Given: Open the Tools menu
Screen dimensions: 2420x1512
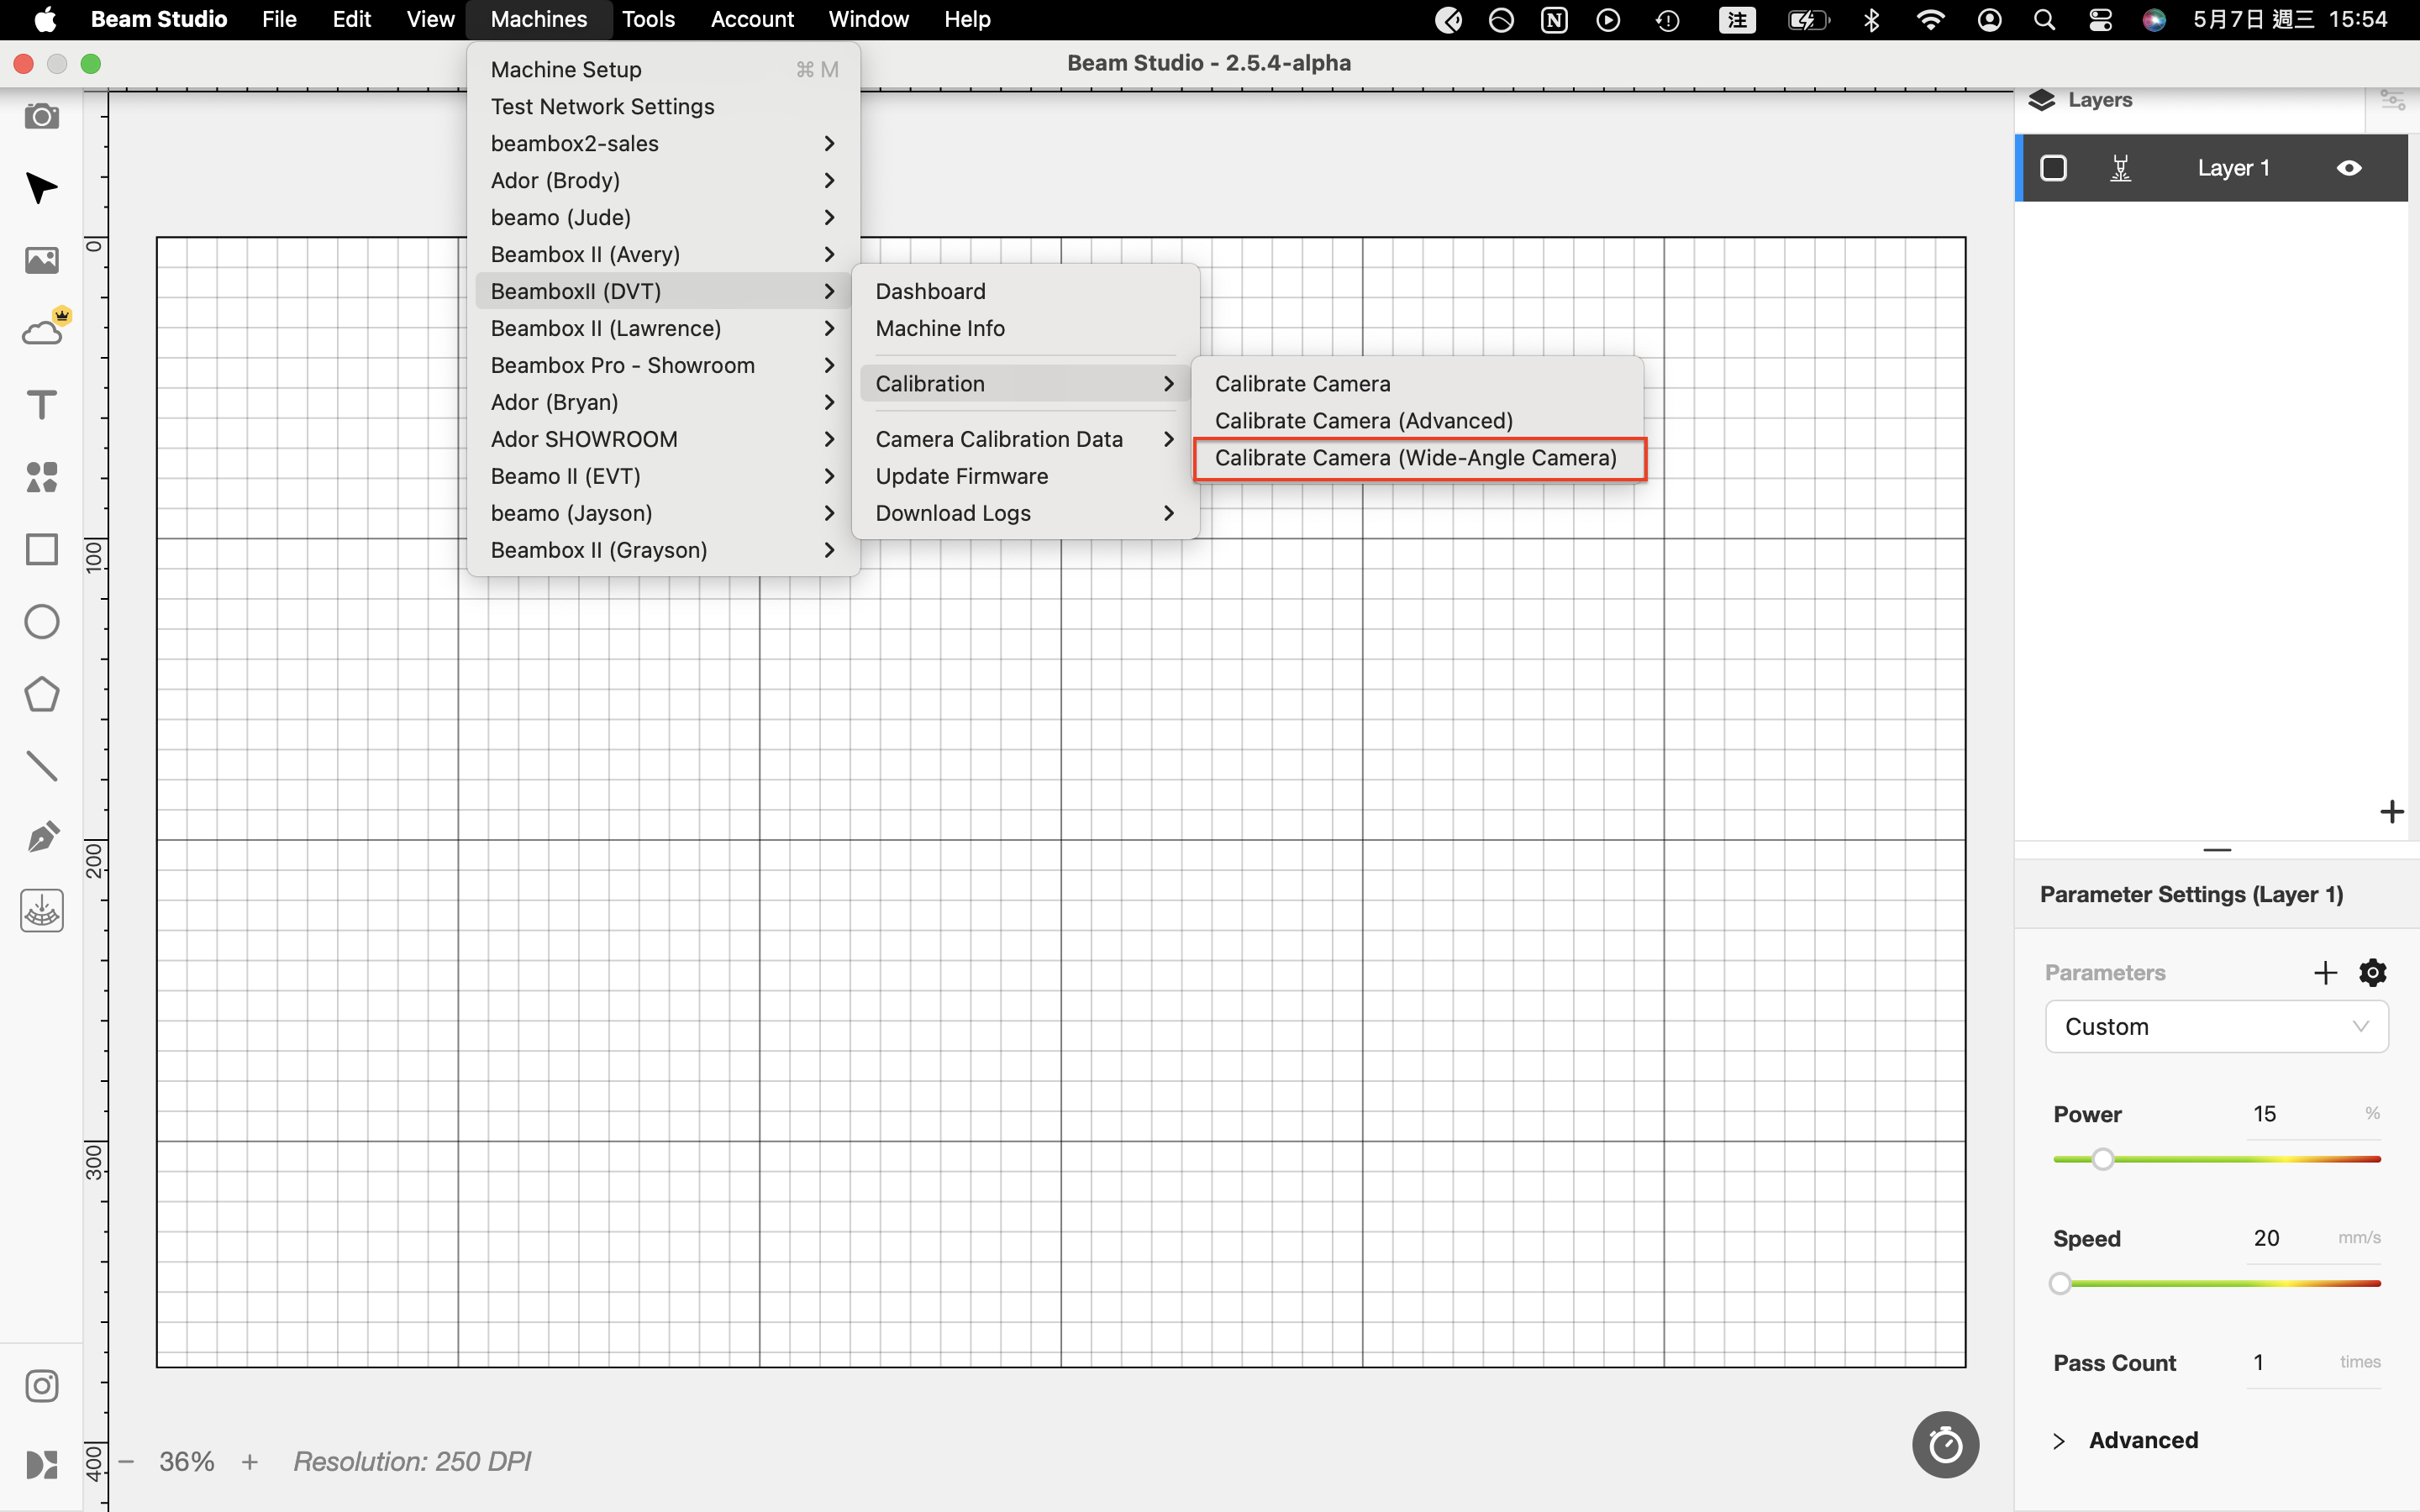Looking at the screenshot, I should pyautogui.click(x=648, y=19).
